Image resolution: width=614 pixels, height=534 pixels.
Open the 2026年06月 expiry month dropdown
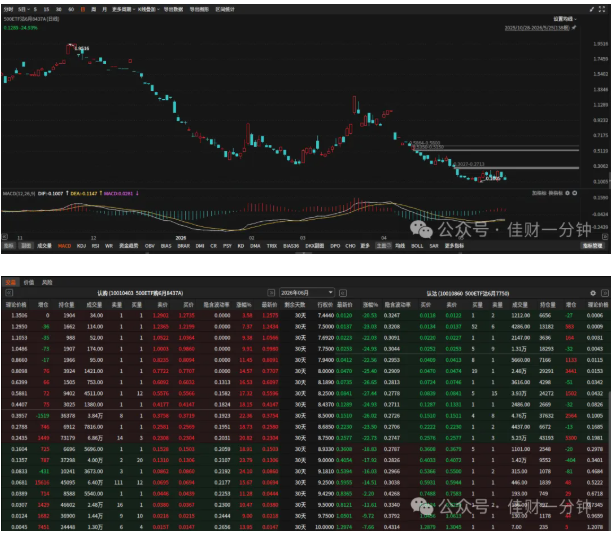click(307, 293)
